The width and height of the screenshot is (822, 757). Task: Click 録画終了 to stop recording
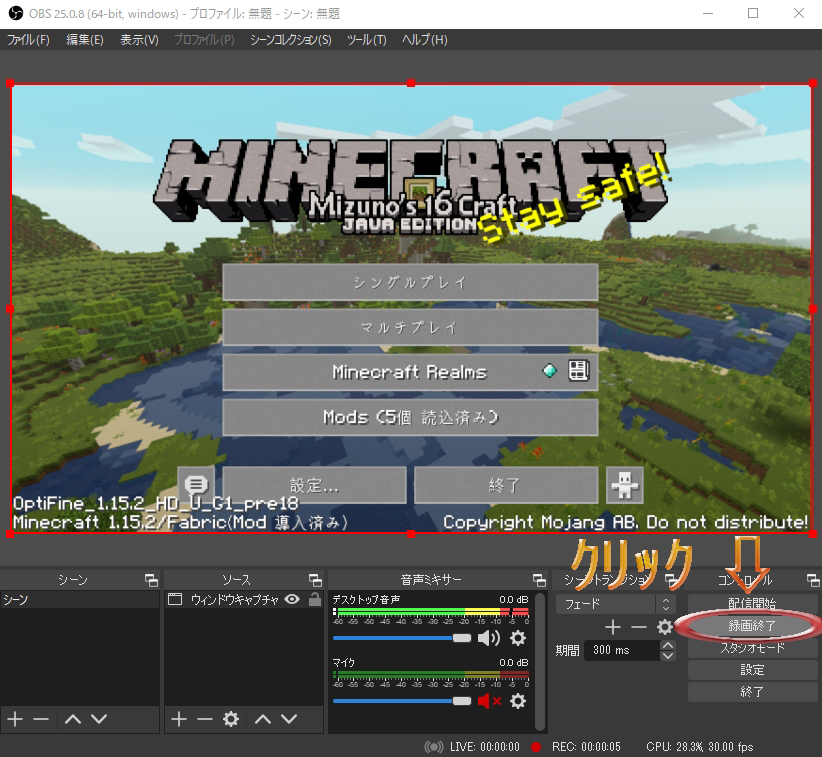click(752, 625)
